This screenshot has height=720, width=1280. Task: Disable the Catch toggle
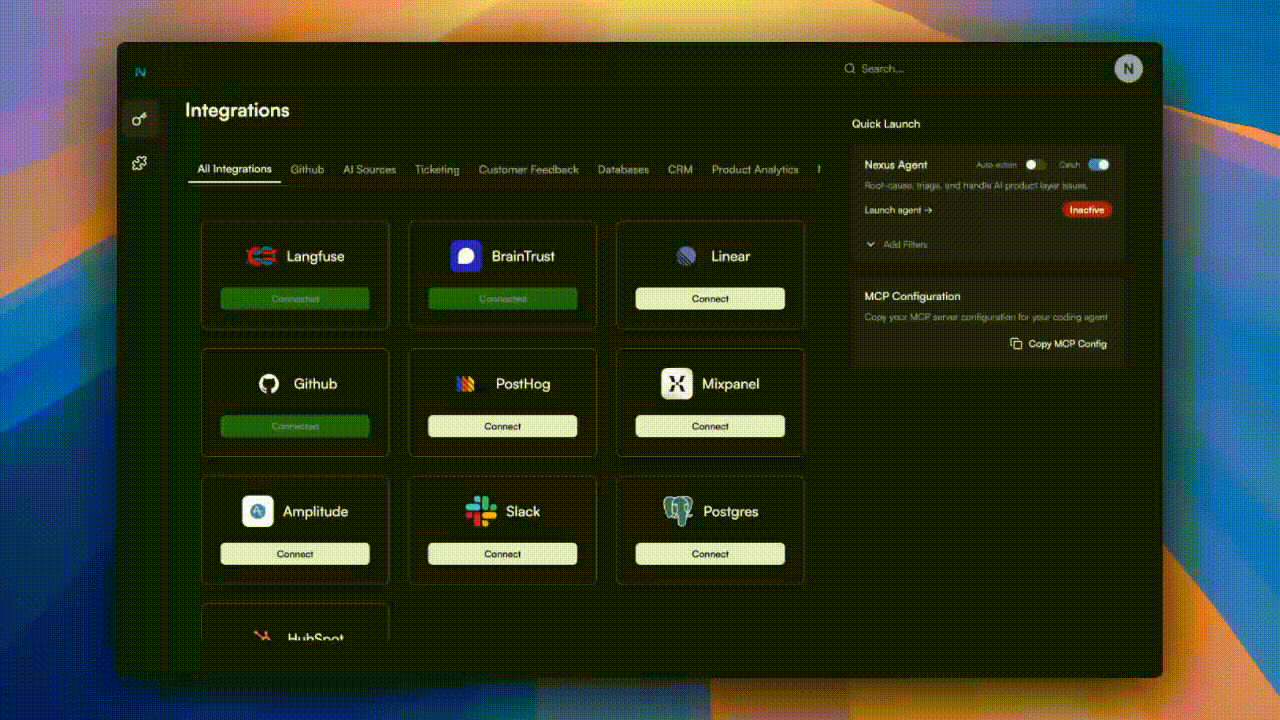point(1098,165)
